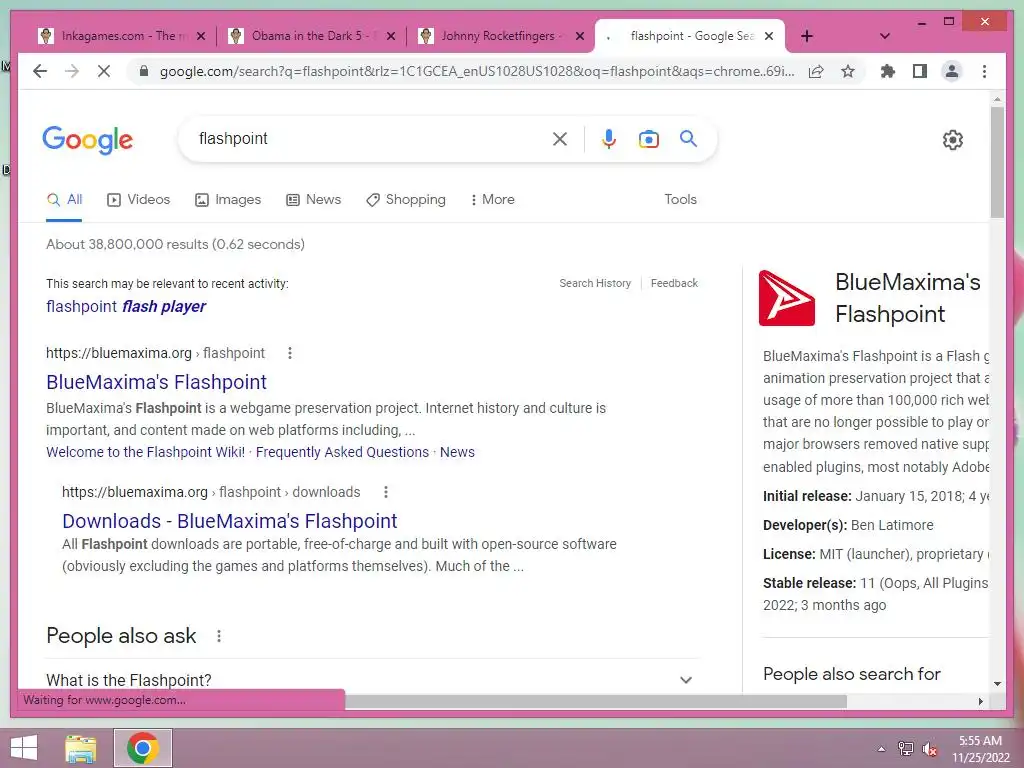1024x768 pixels.
Task: Open options for flashpoint downloads result
Action: click(x=386, y=492)
